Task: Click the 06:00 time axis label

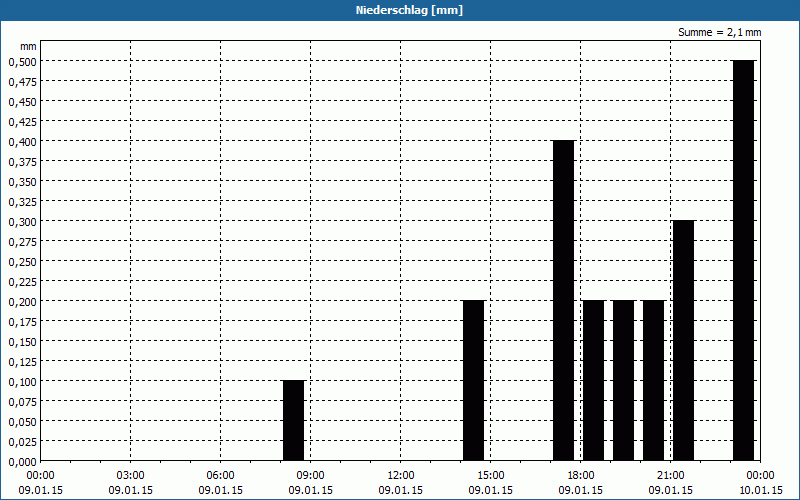Action: click(x=220, y=476)
